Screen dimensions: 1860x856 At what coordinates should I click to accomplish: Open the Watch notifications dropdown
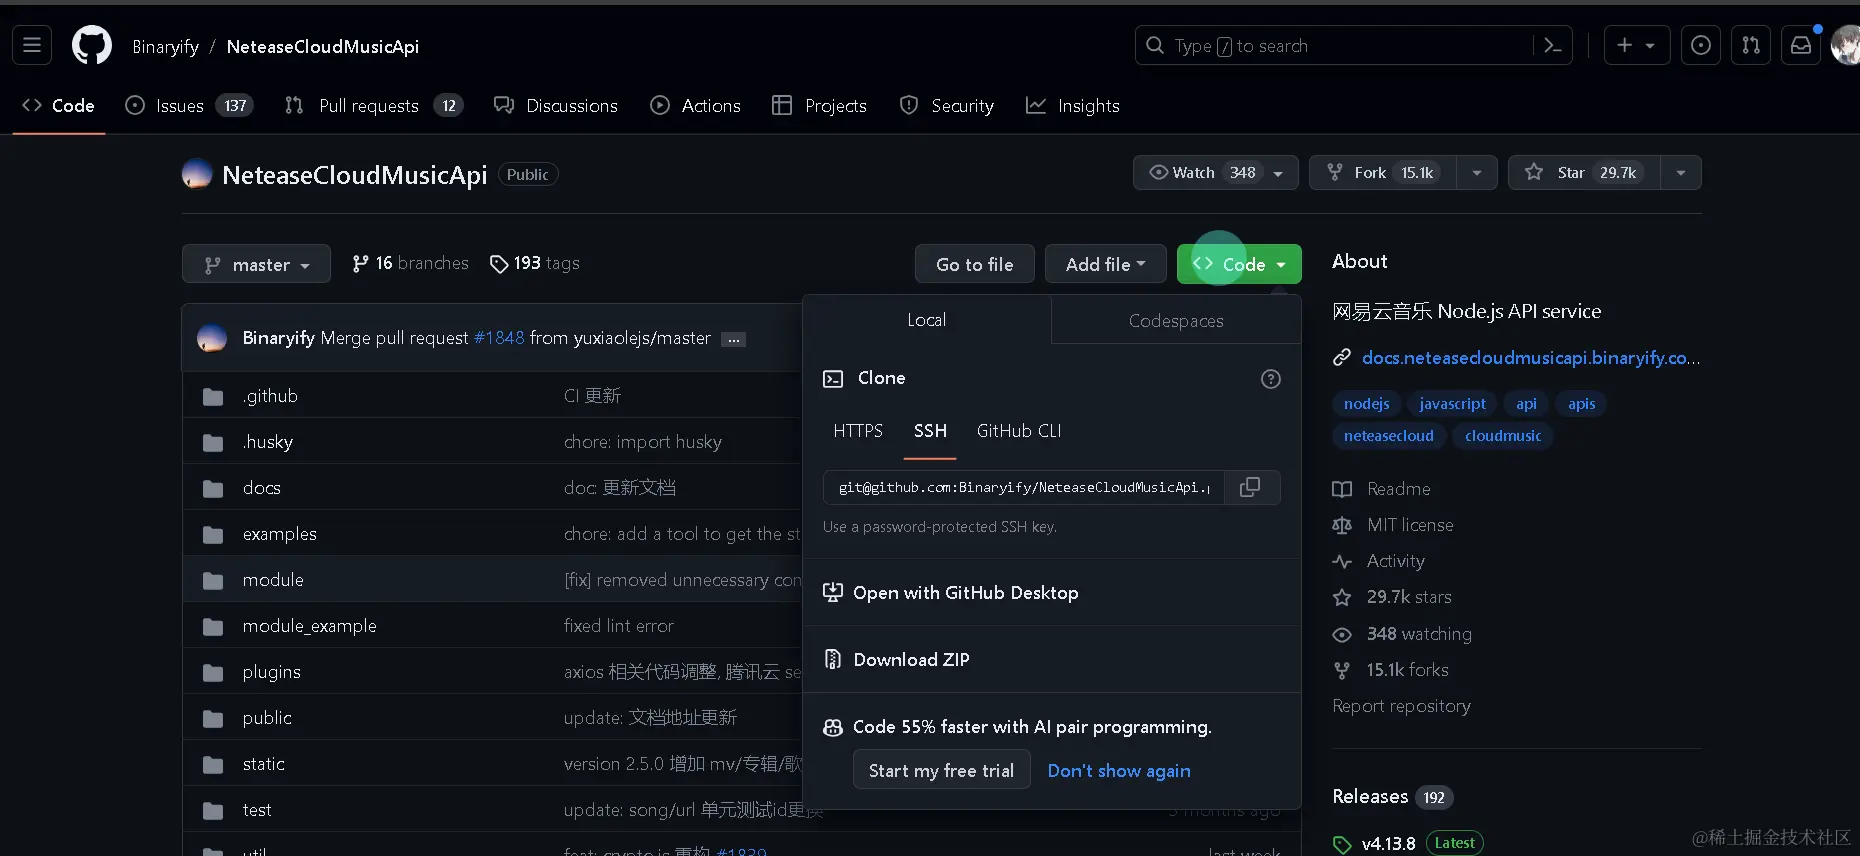pyautogui.click(x=1215, y=173)
